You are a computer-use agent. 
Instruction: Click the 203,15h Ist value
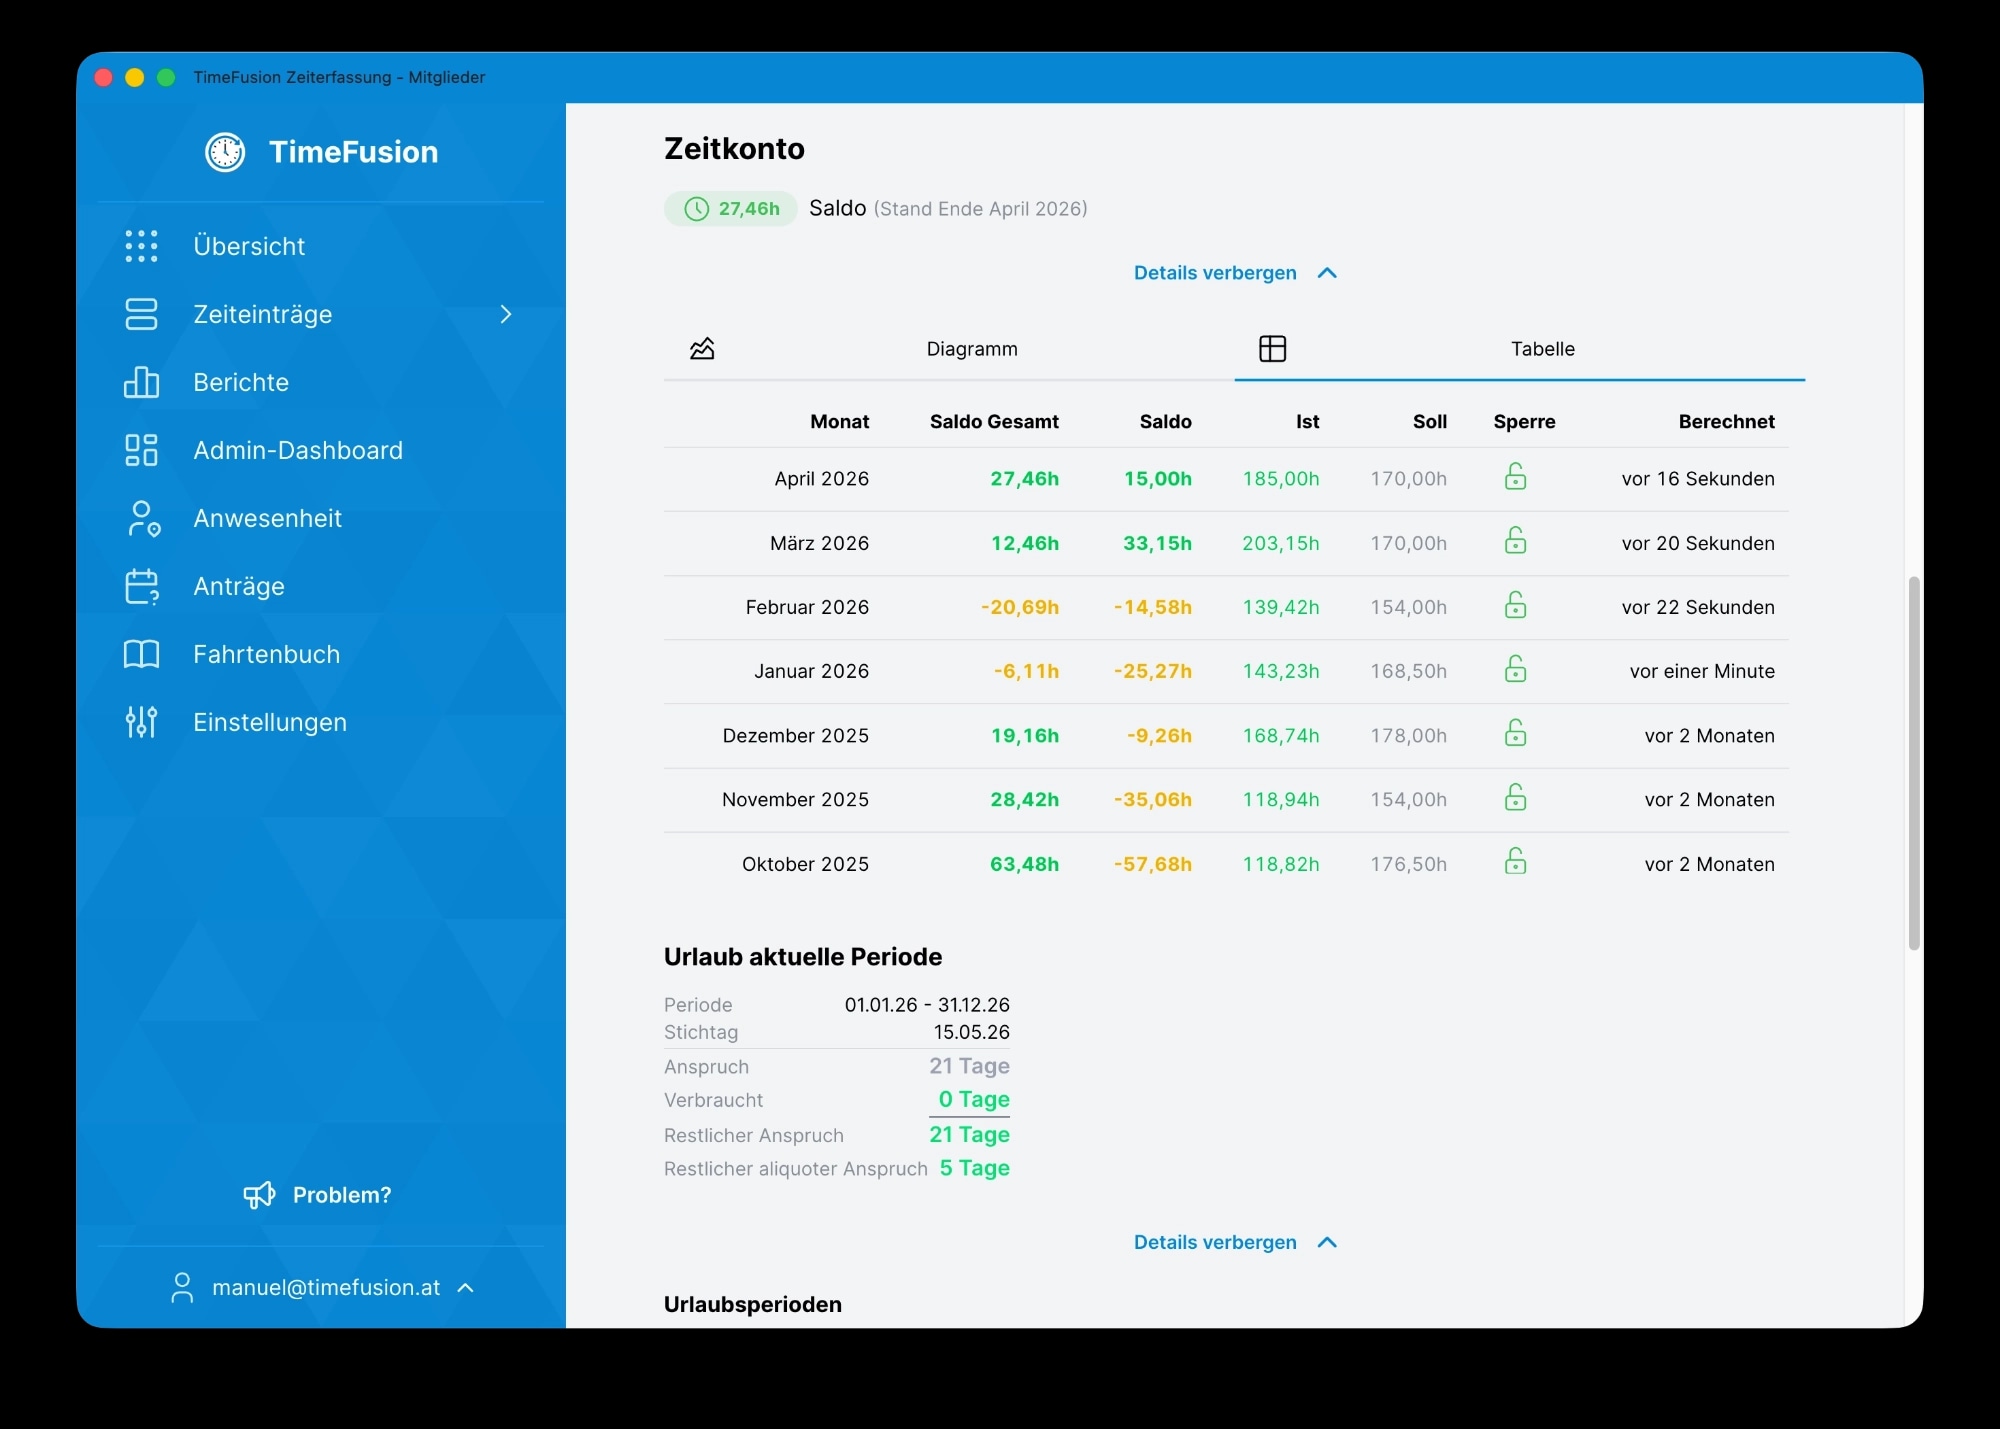click(1281, 543)
